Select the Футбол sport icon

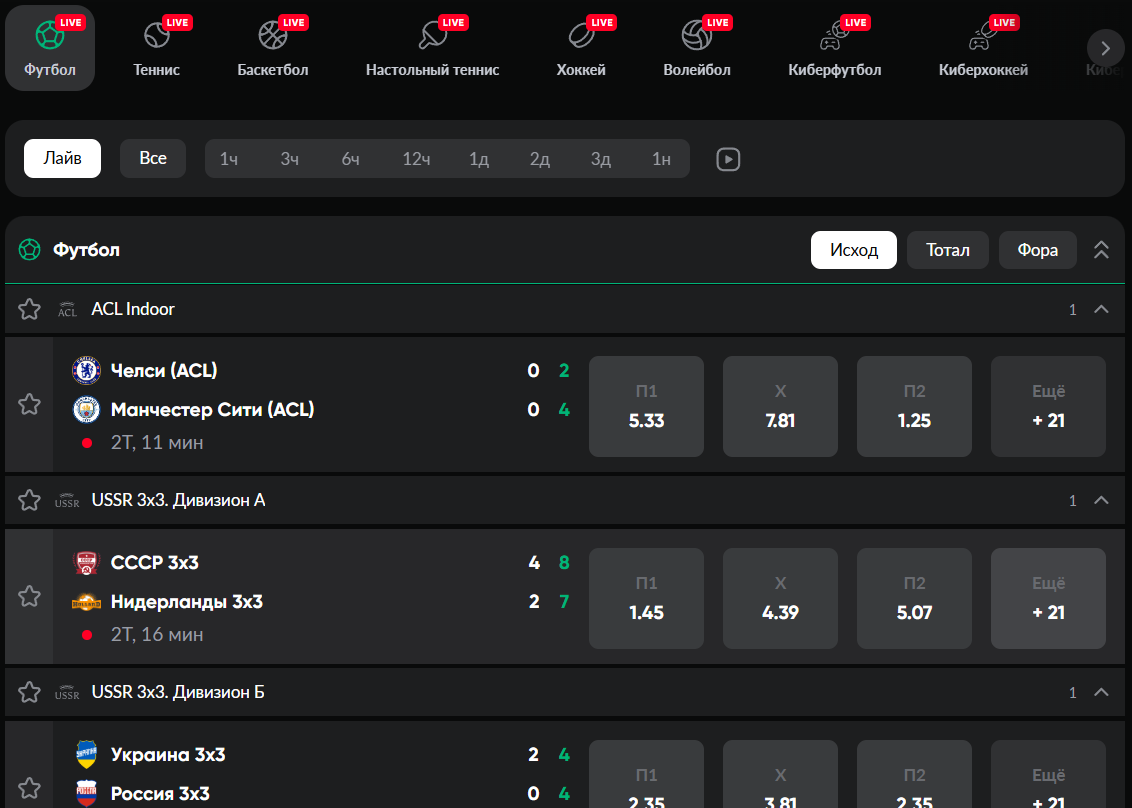pos(50,48)
